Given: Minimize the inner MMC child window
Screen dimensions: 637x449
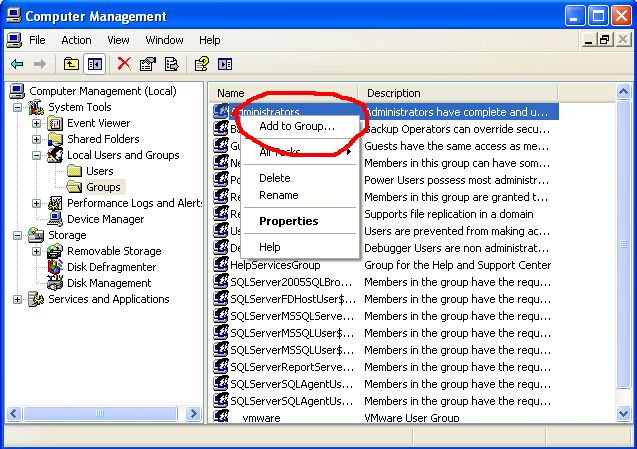Looking at the screenshot, I should (589, 40).
